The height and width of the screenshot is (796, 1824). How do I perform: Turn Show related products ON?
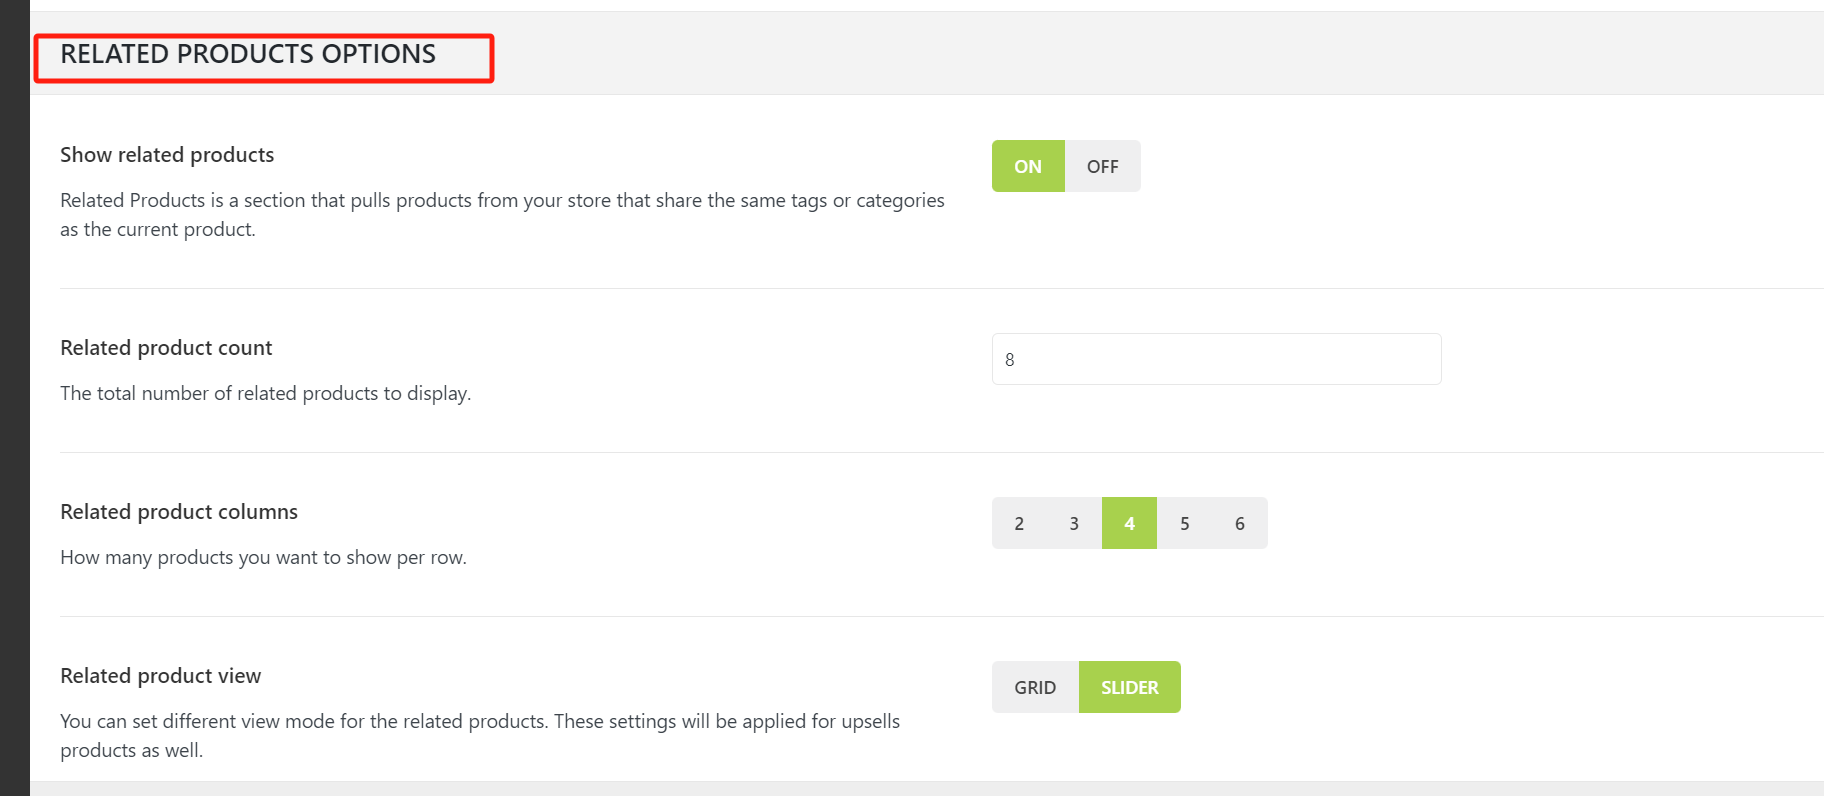1028,166
